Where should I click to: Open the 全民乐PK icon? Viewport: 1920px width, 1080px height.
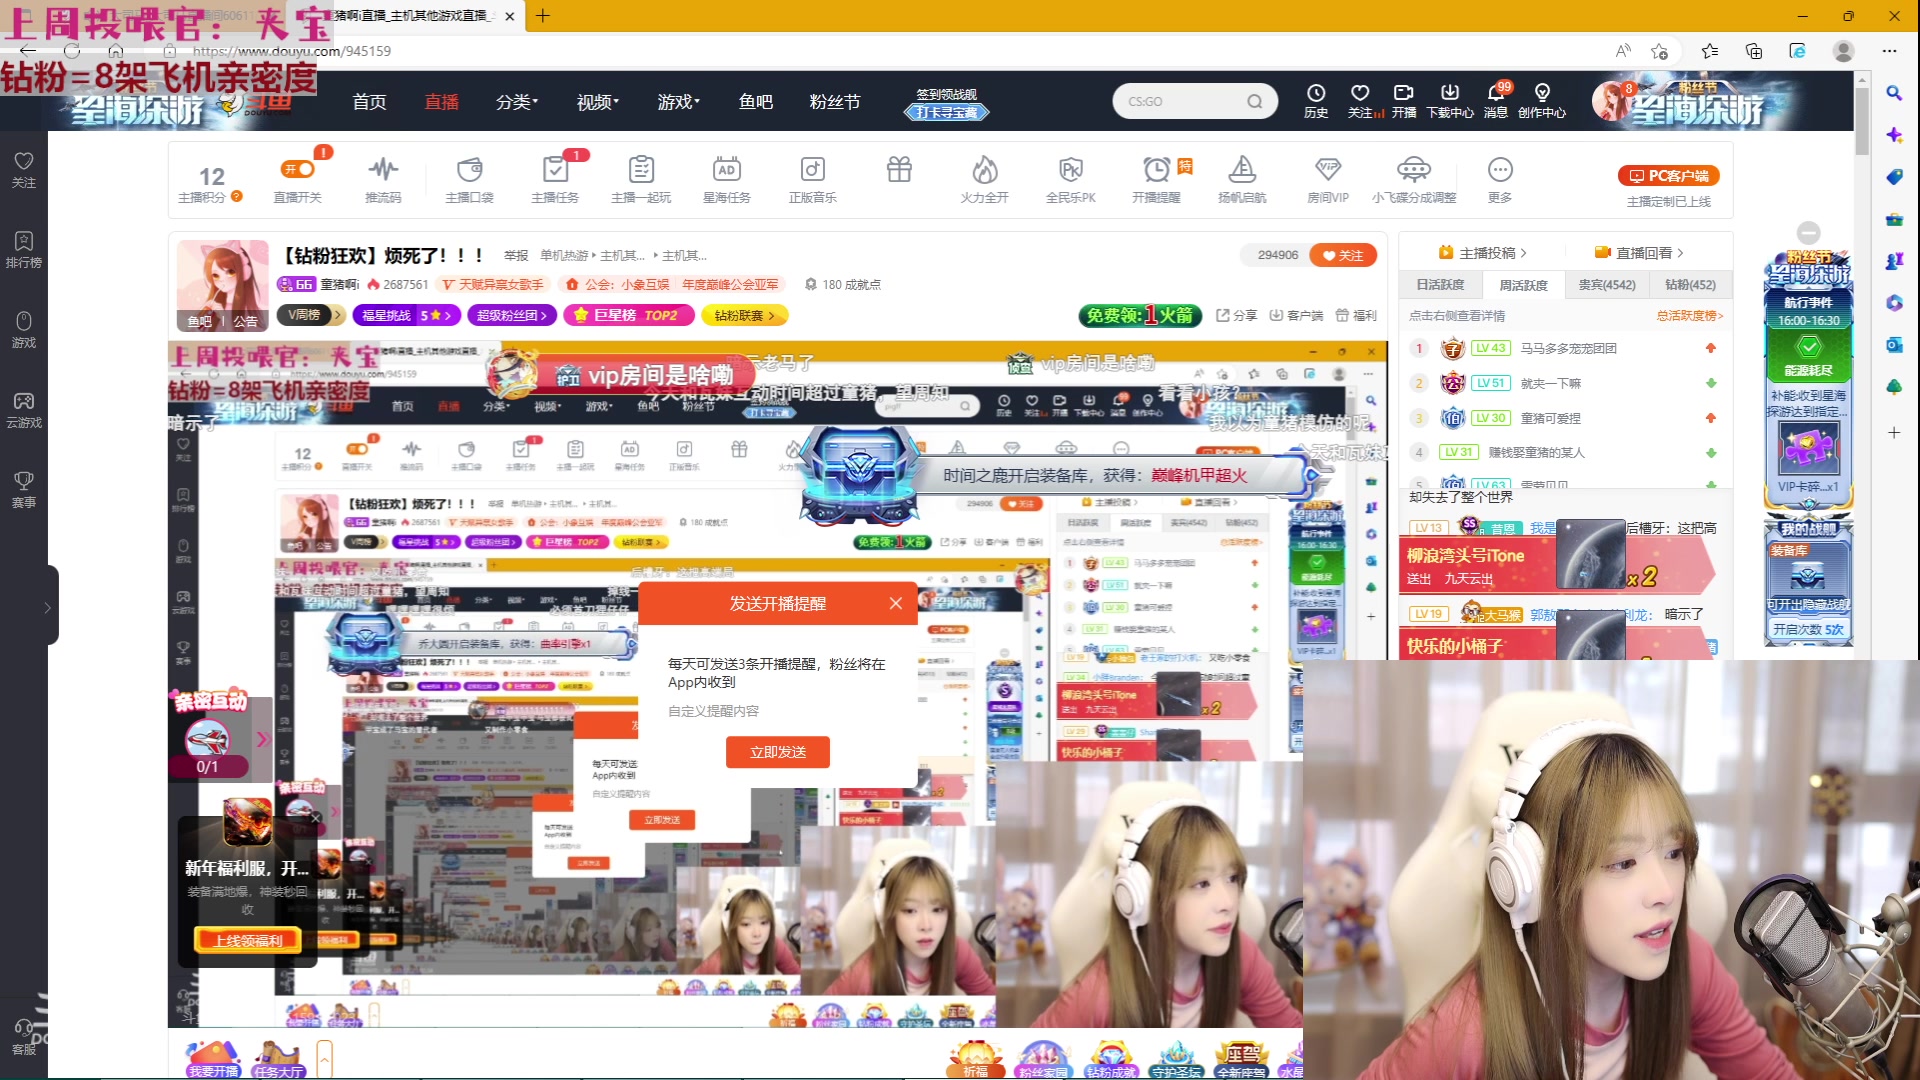(1070, 178)
